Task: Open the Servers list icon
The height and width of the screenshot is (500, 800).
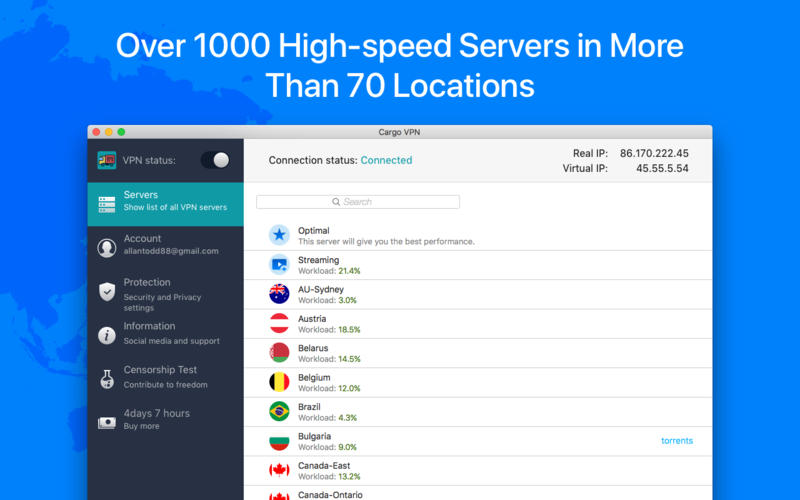Action: pos(107,204)
